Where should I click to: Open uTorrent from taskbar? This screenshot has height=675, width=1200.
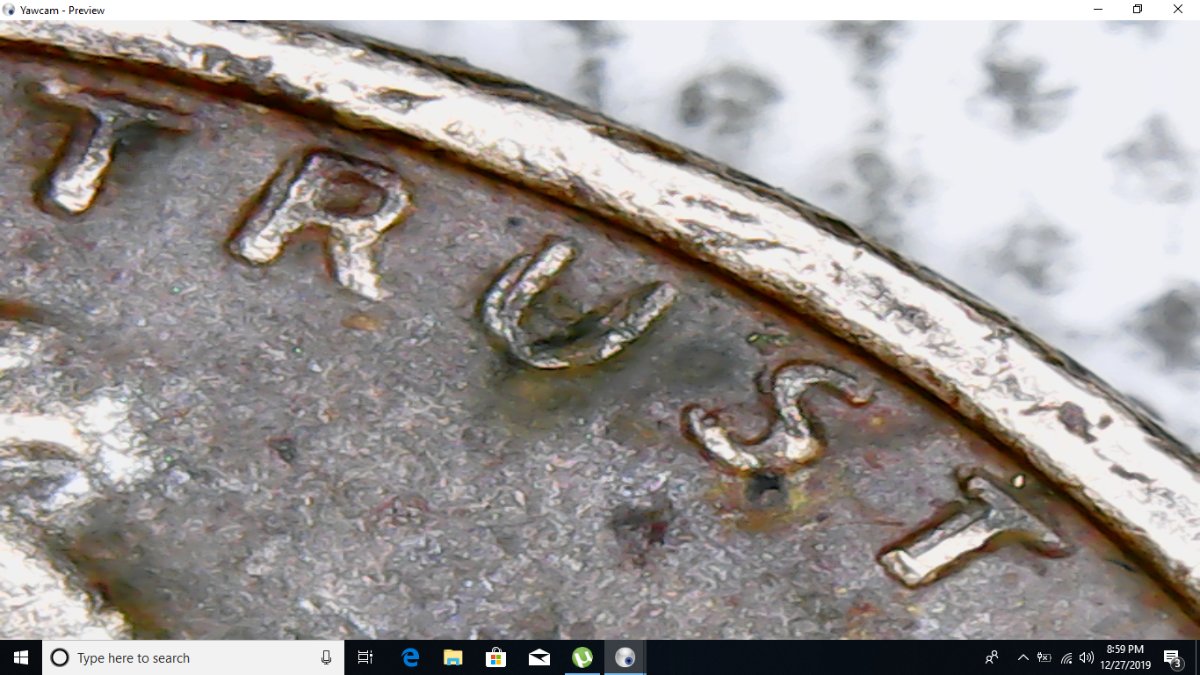pos(582,657)
